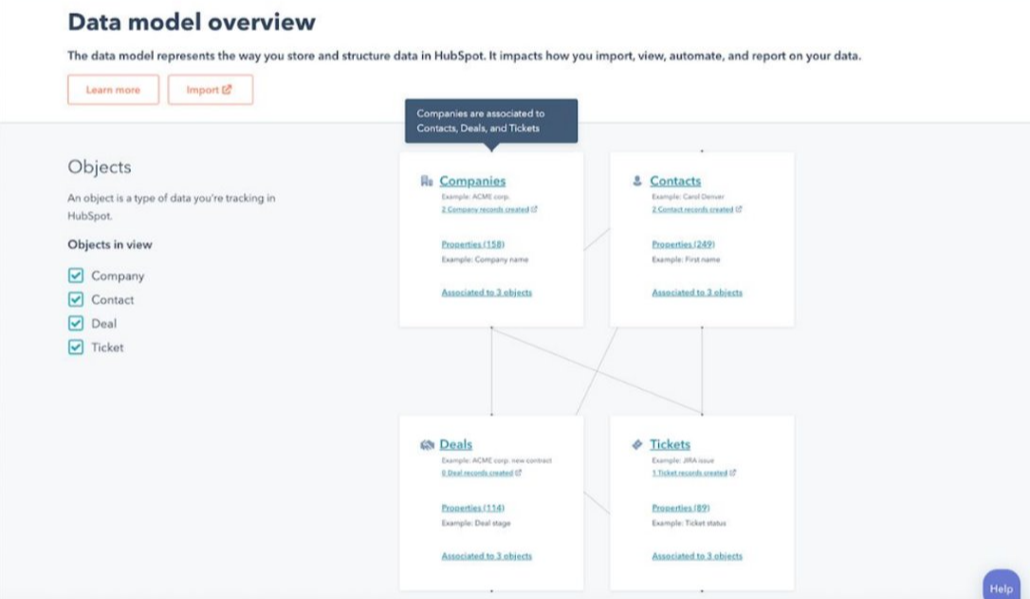Open the Deals object link
This screenshot has width=1030, height=599.
[456, 445]
